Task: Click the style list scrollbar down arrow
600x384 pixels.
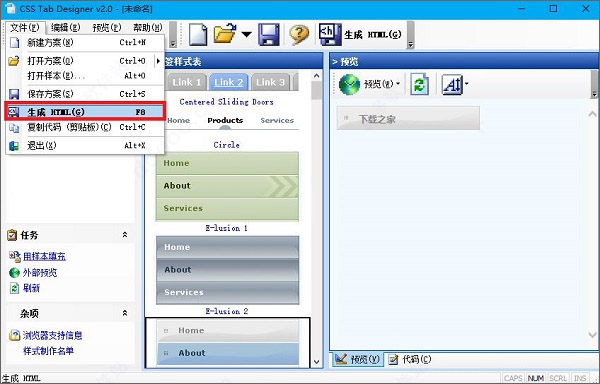Action: point(316,361)
